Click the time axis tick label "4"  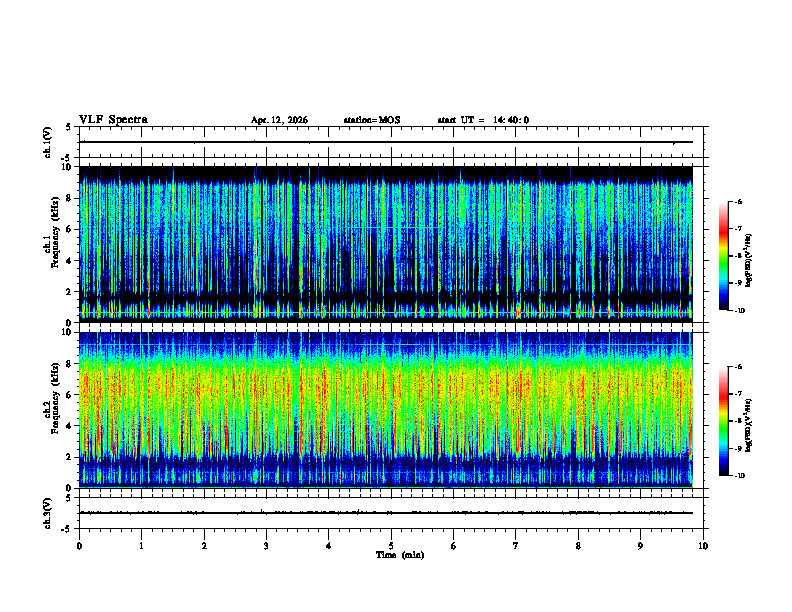[329, 546]
